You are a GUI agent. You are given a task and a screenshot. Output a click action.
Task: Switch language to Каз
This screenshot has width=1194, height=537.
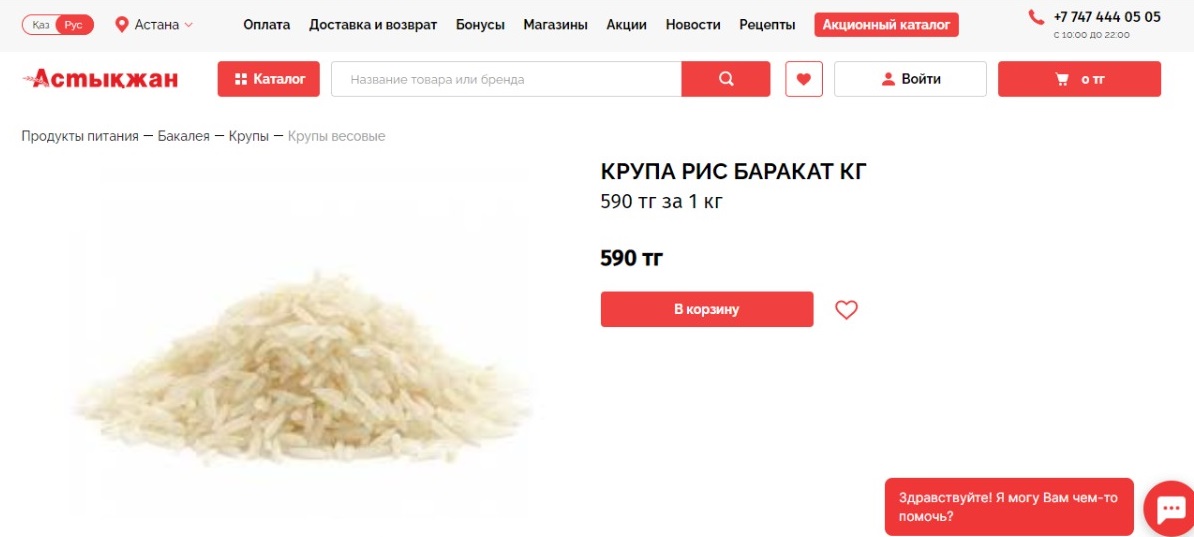41,25
